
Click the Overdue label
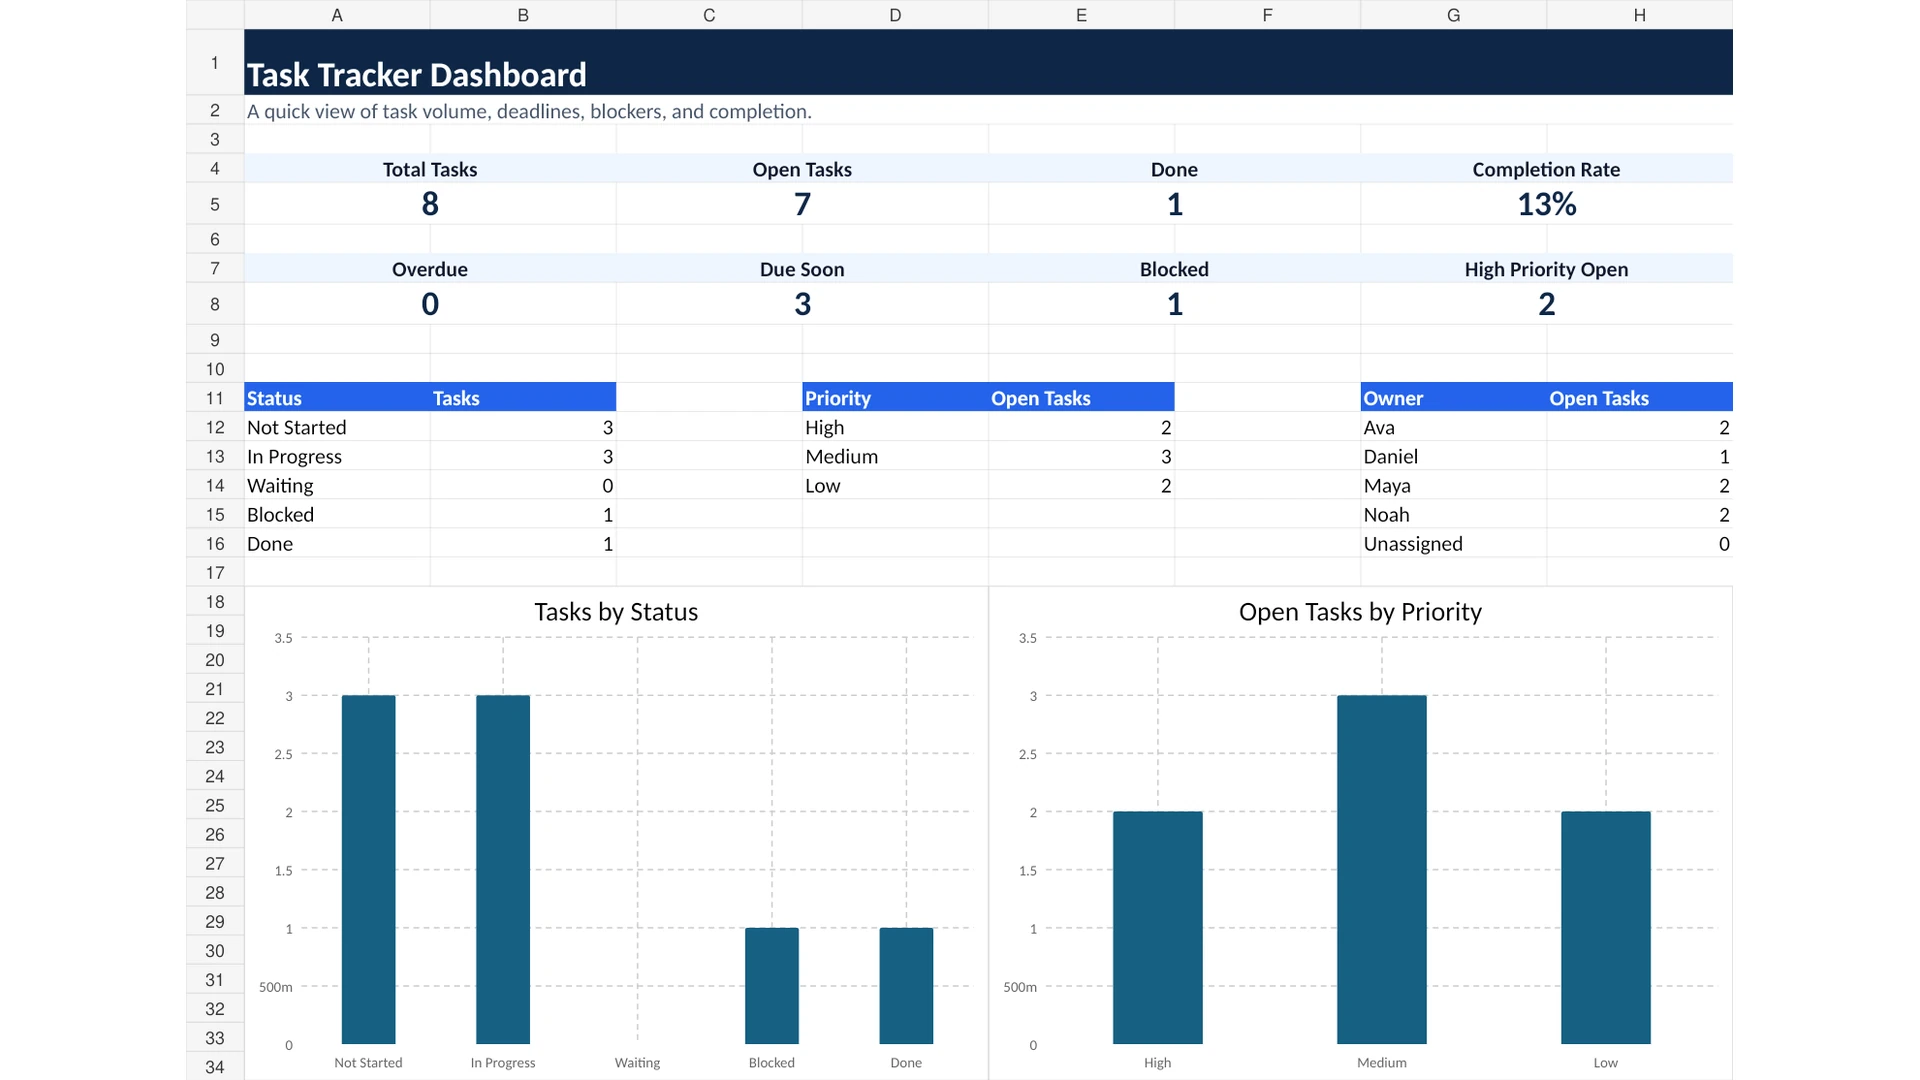coord(430,269)
